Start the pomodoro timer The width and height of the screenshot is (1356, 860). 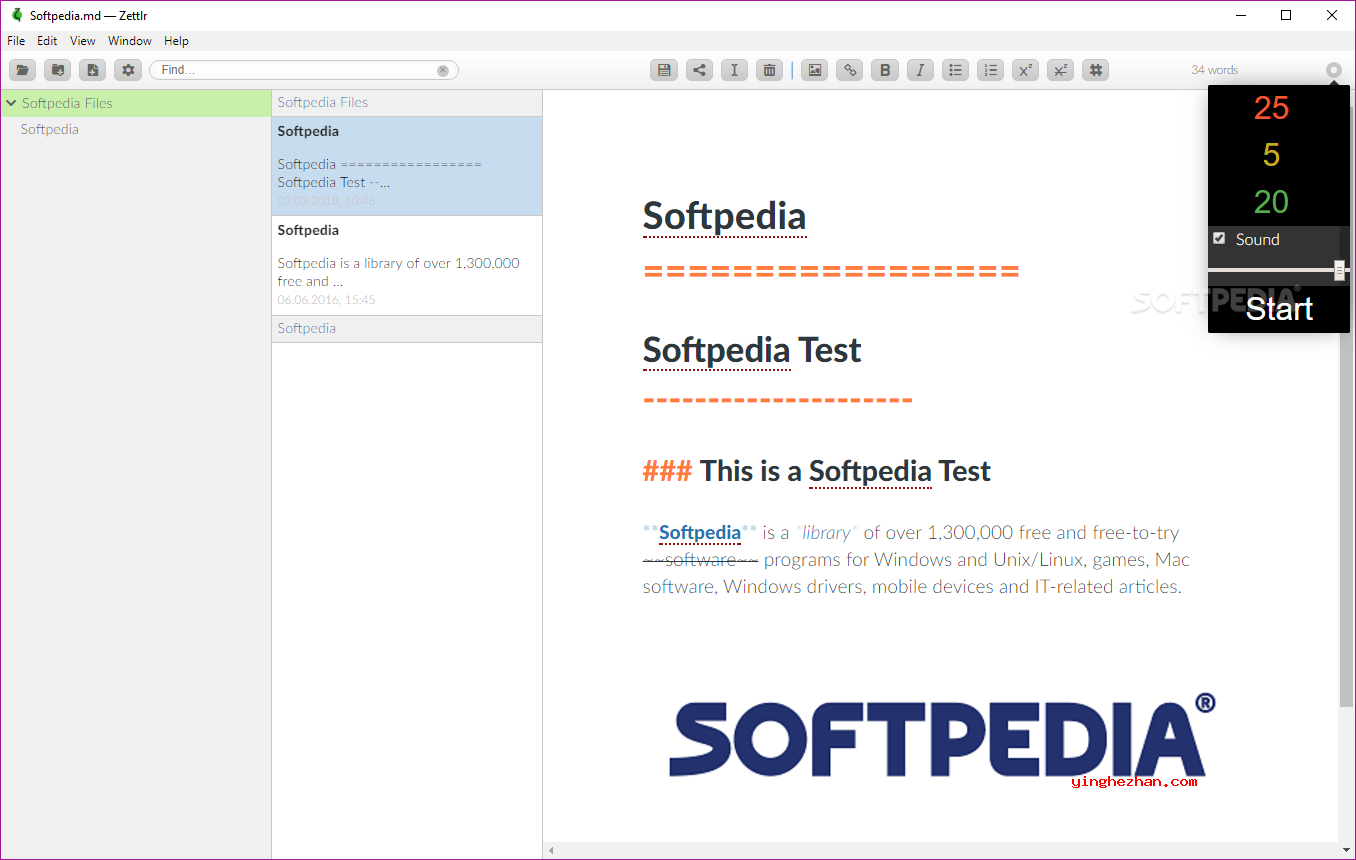1279,309
